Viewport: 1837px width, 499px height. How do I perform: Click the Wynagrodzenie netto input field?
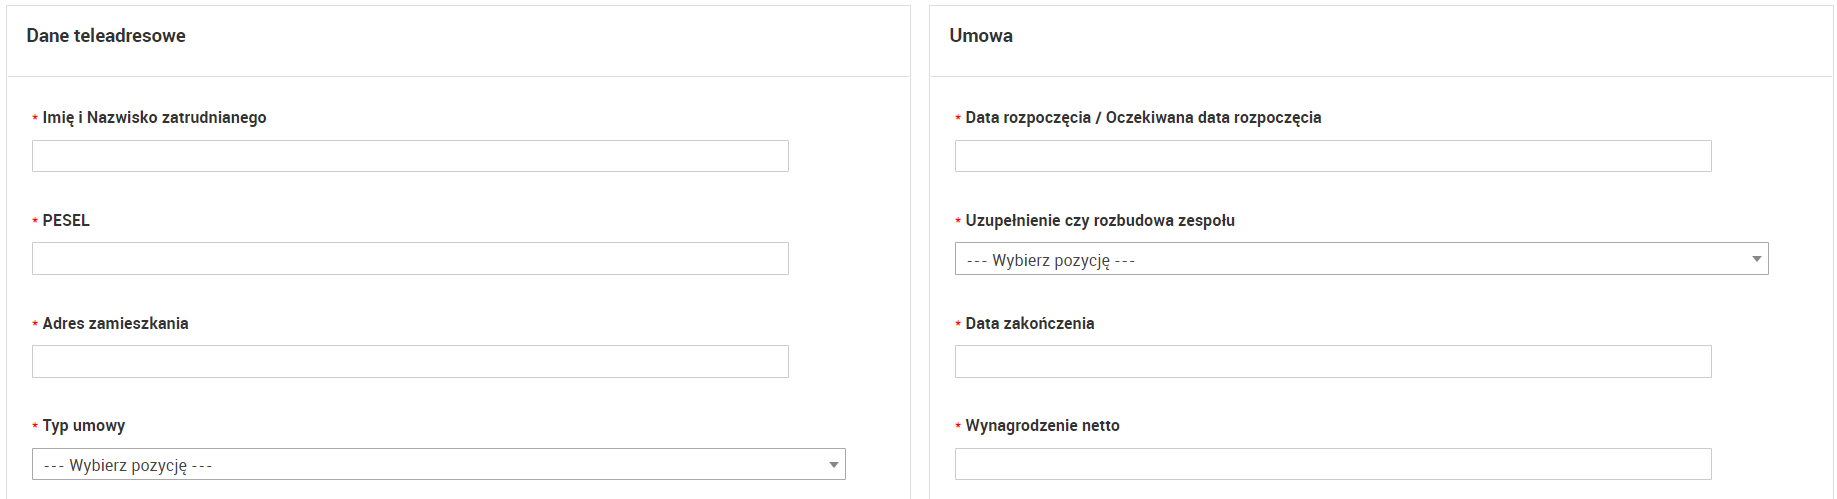(x=1332, y=464)
